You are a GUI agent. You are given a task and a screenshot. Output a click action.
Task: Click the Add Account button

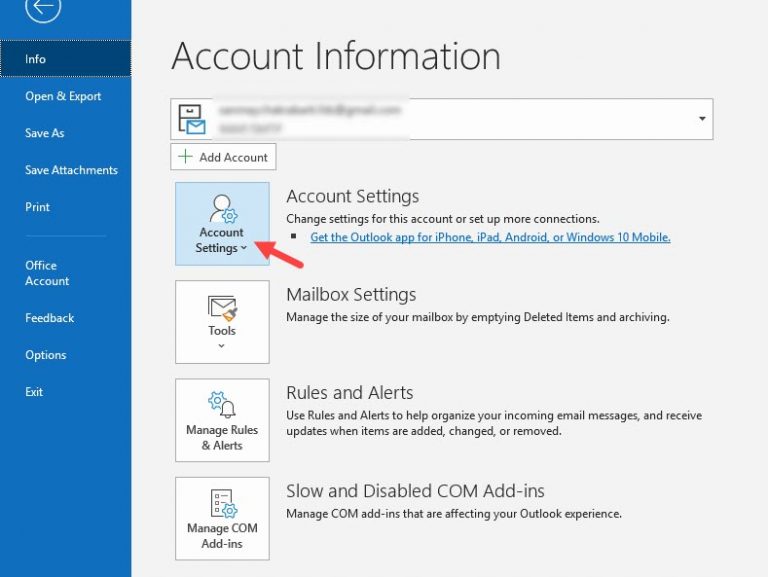tap(223, 157)
